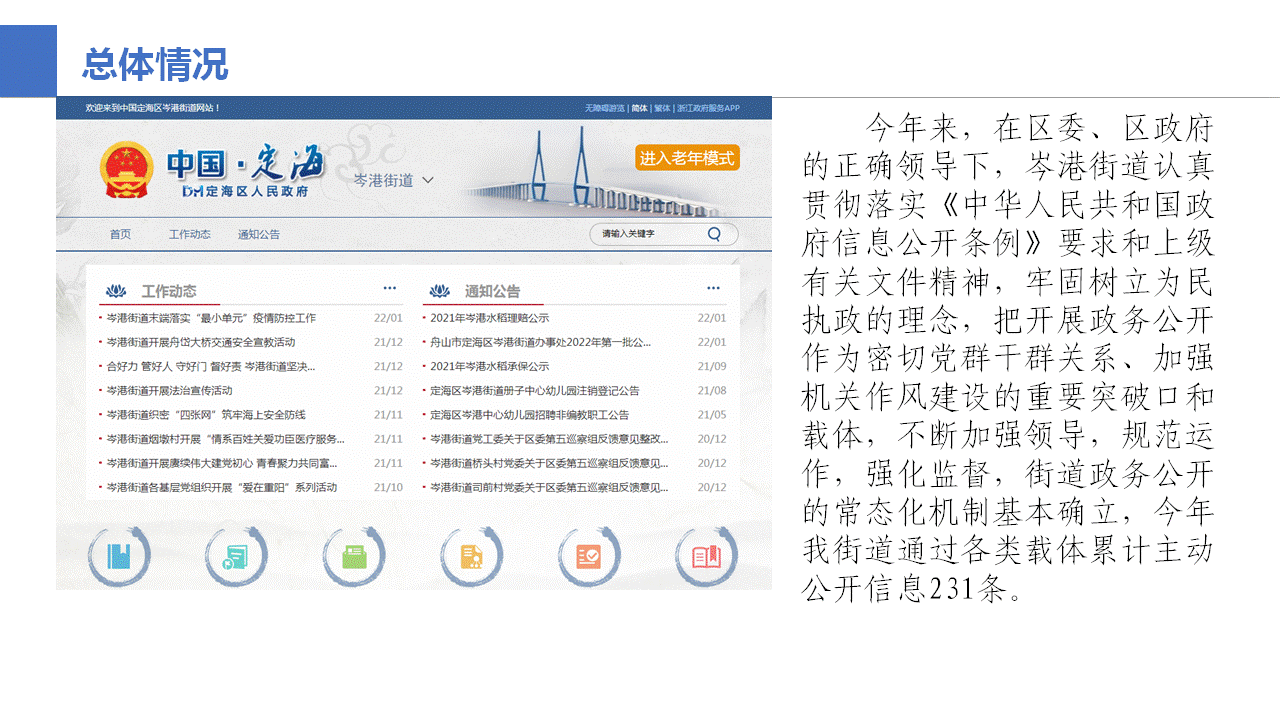1280x720 pixels.
Task: Click the magnifier search icon
Action: (714, 234)
